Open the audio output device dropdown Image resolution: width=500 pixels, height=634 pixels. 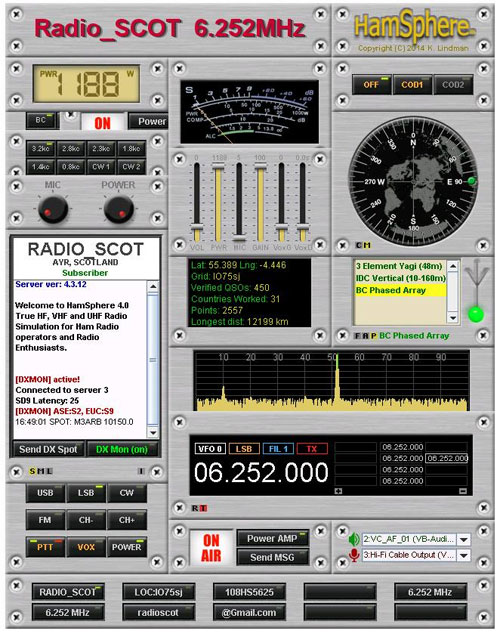coord(464,539)
